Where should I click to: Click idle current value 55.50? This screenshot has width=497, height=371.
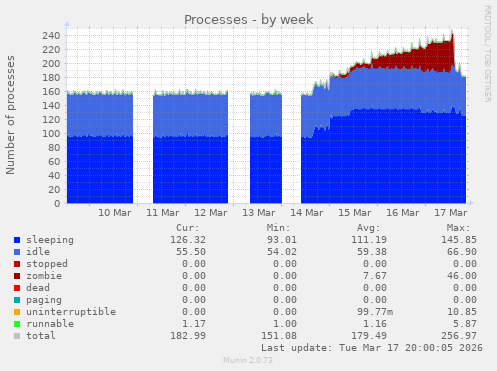tap(191, 252)
